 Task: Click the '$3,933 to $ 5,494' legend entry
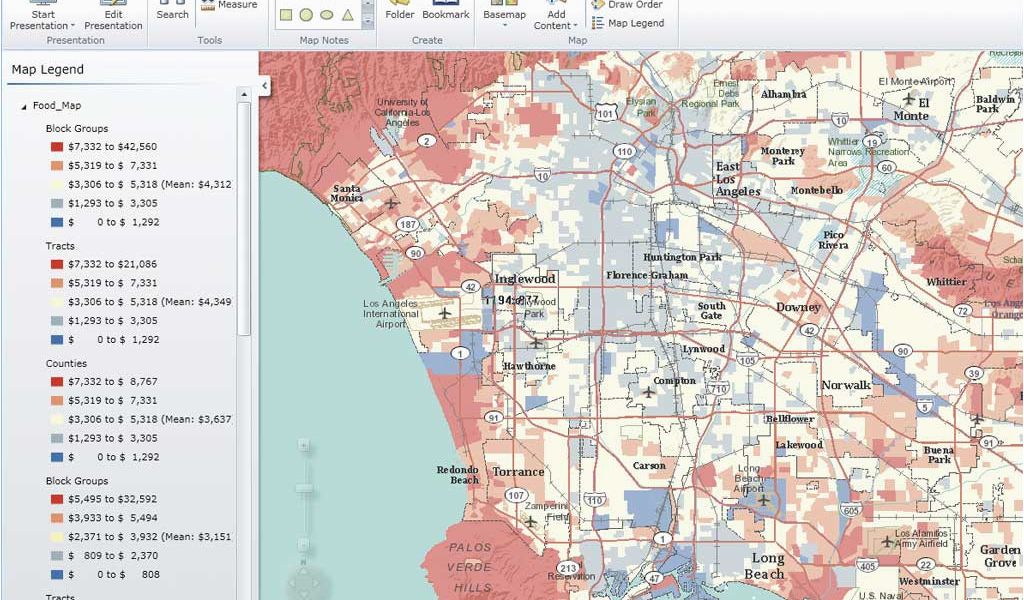(112, 518)
